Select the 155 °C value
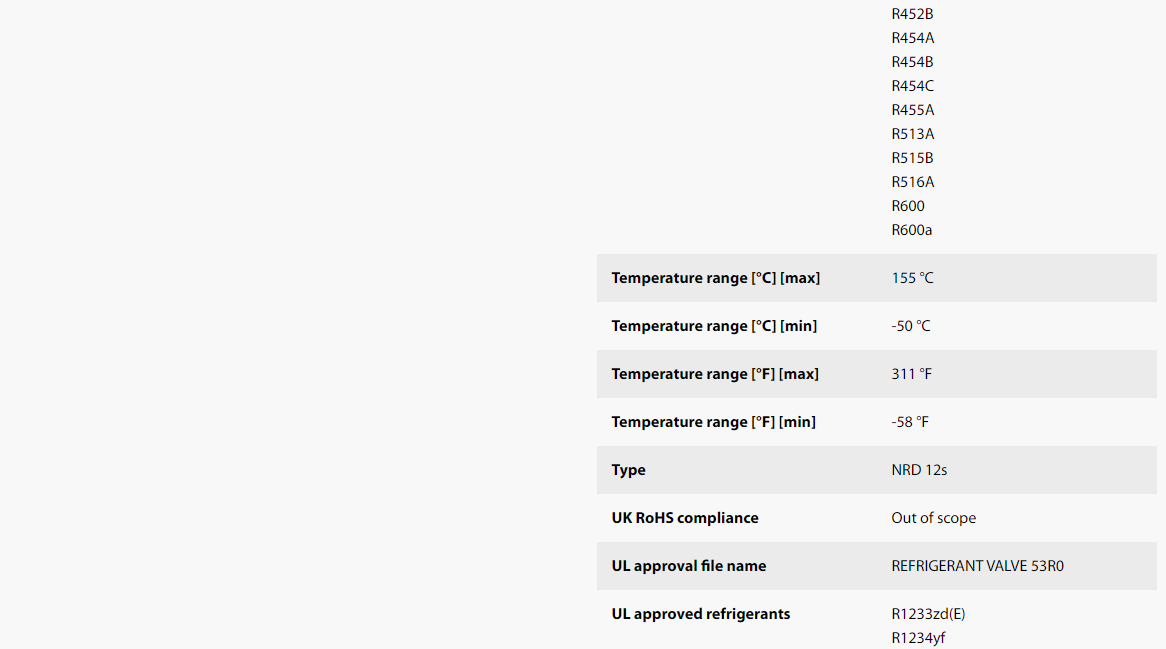The height and width of the screenshot is (649, 1166). coord(912,278)
